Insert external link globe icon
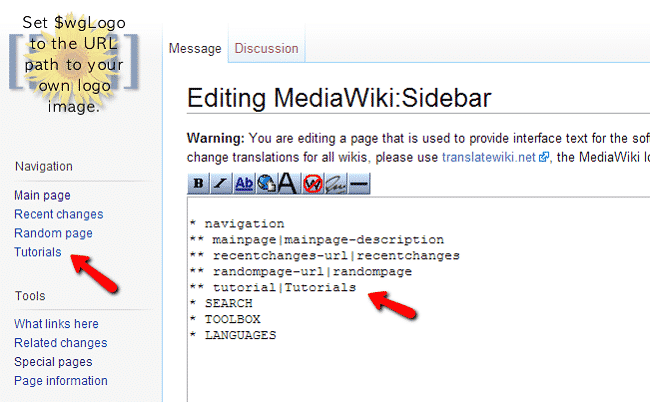This screenshot has width=650, height=402. pos(266,183)
